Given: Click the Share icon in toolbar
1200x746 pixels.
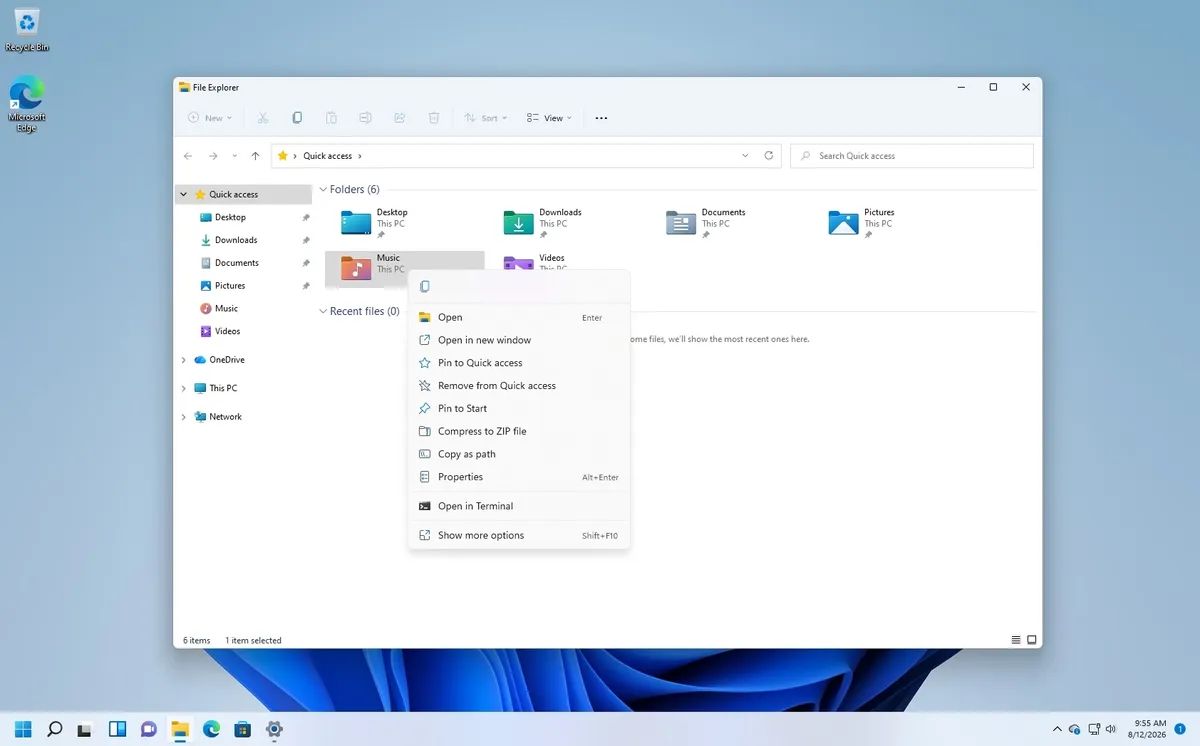Looking at the screenshot, I should tap(399, 118).
